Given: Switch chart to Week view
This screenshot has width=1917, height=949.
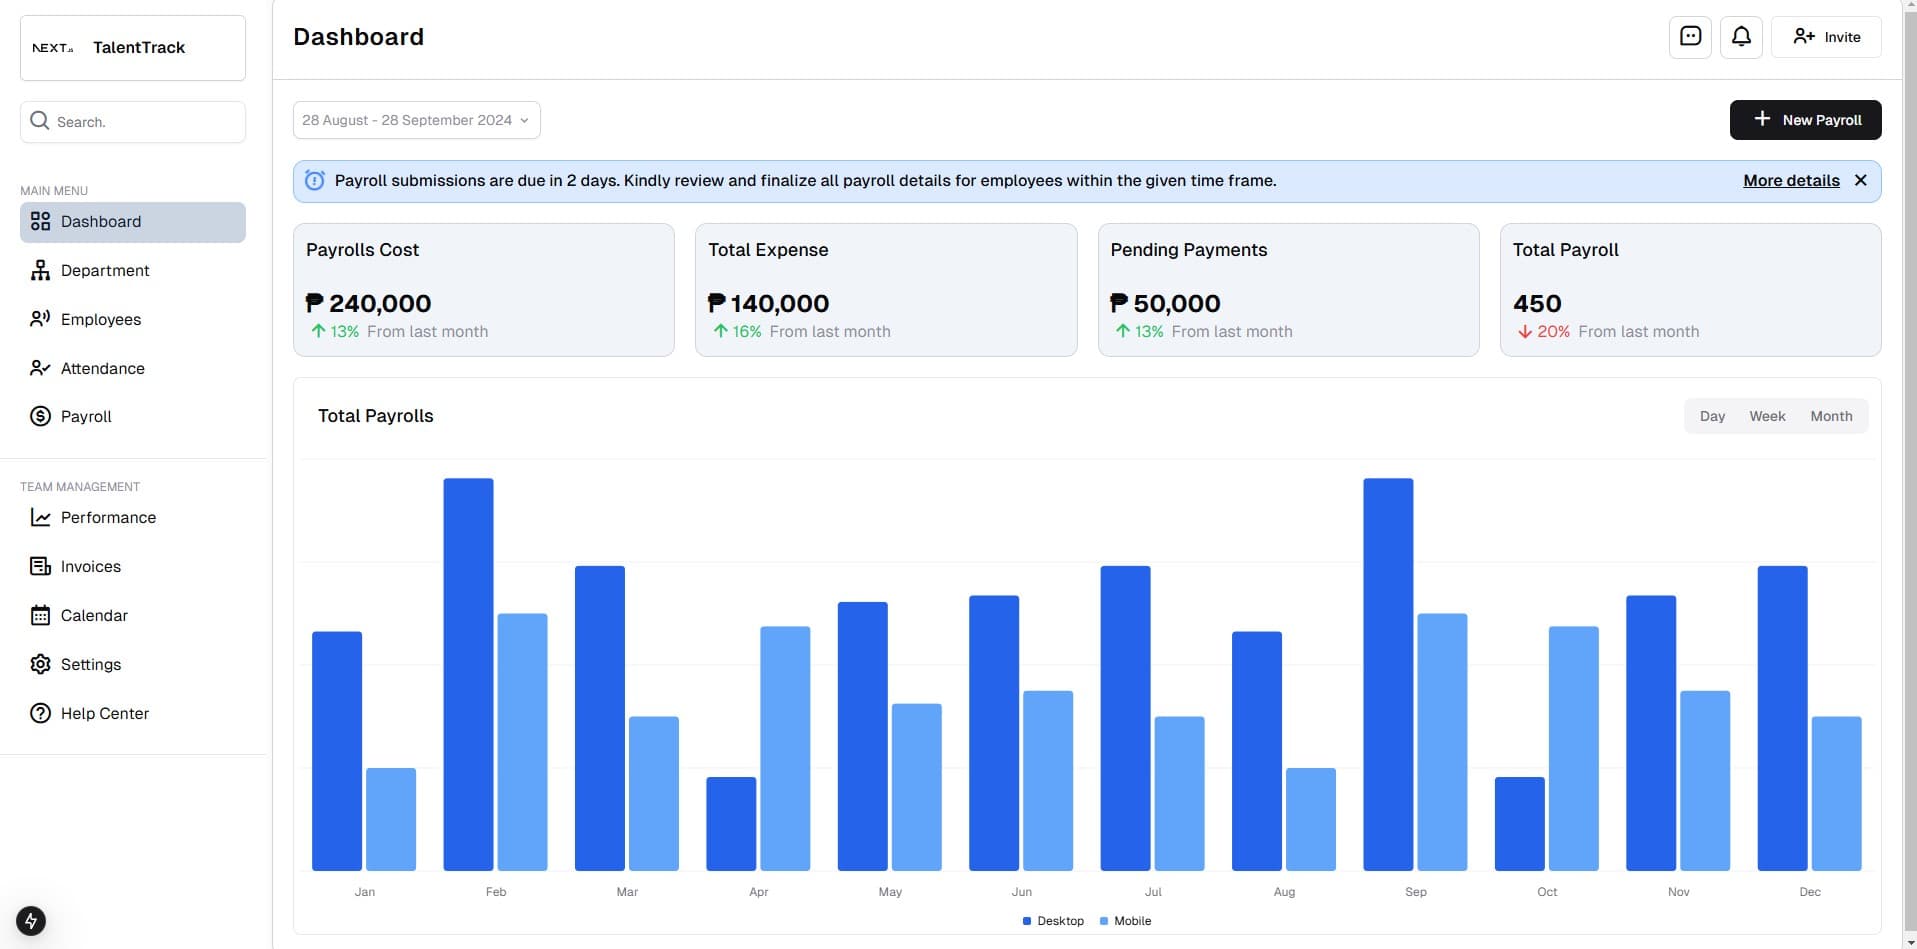Looking at the screenshot, I should point(1767,417).
